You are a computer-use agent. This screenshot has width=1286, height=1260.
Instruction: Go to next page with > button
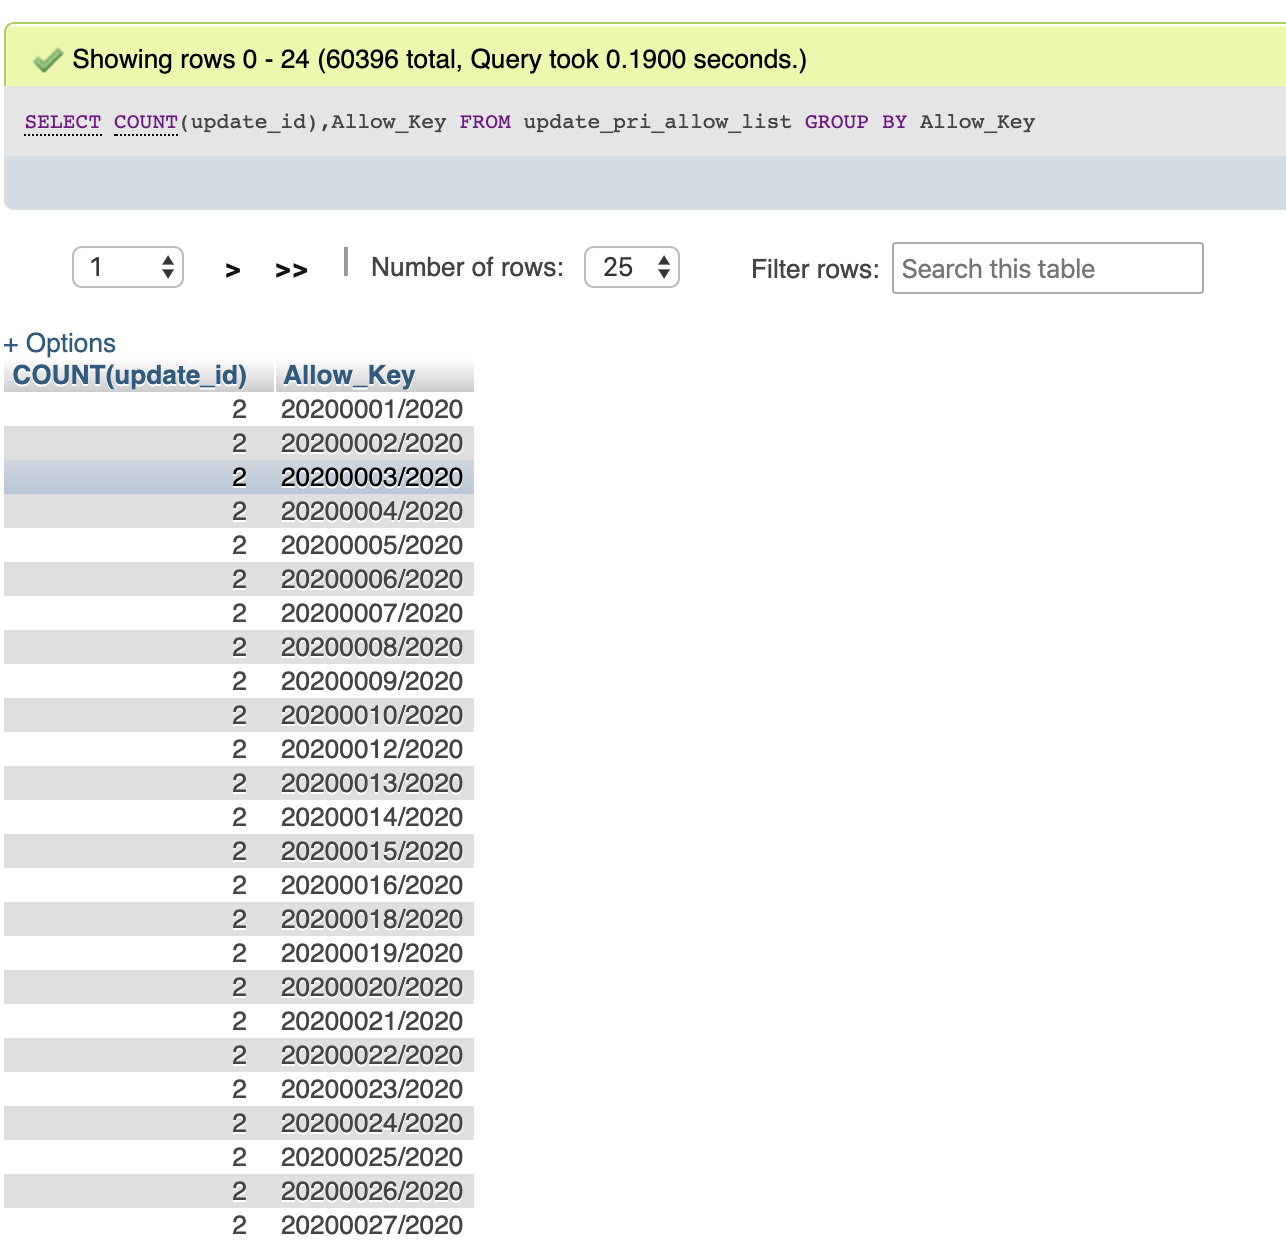click(x=233, y=270)
